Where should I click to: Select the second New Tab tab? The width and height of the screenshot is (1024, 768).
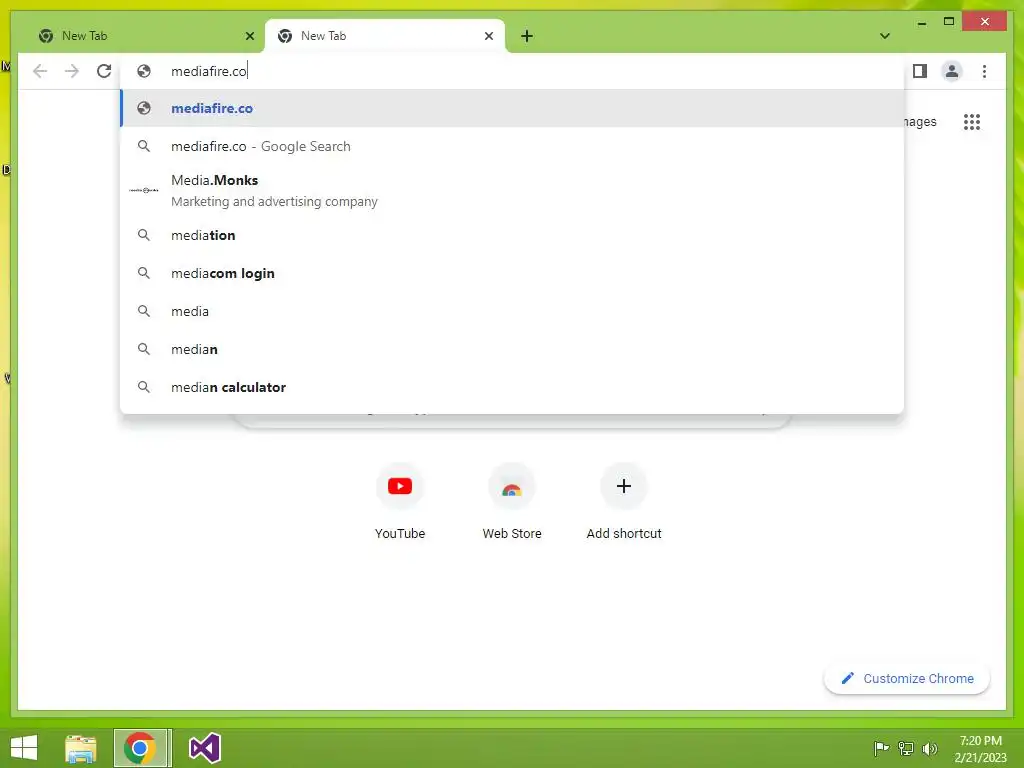click(x=384, y=36)
